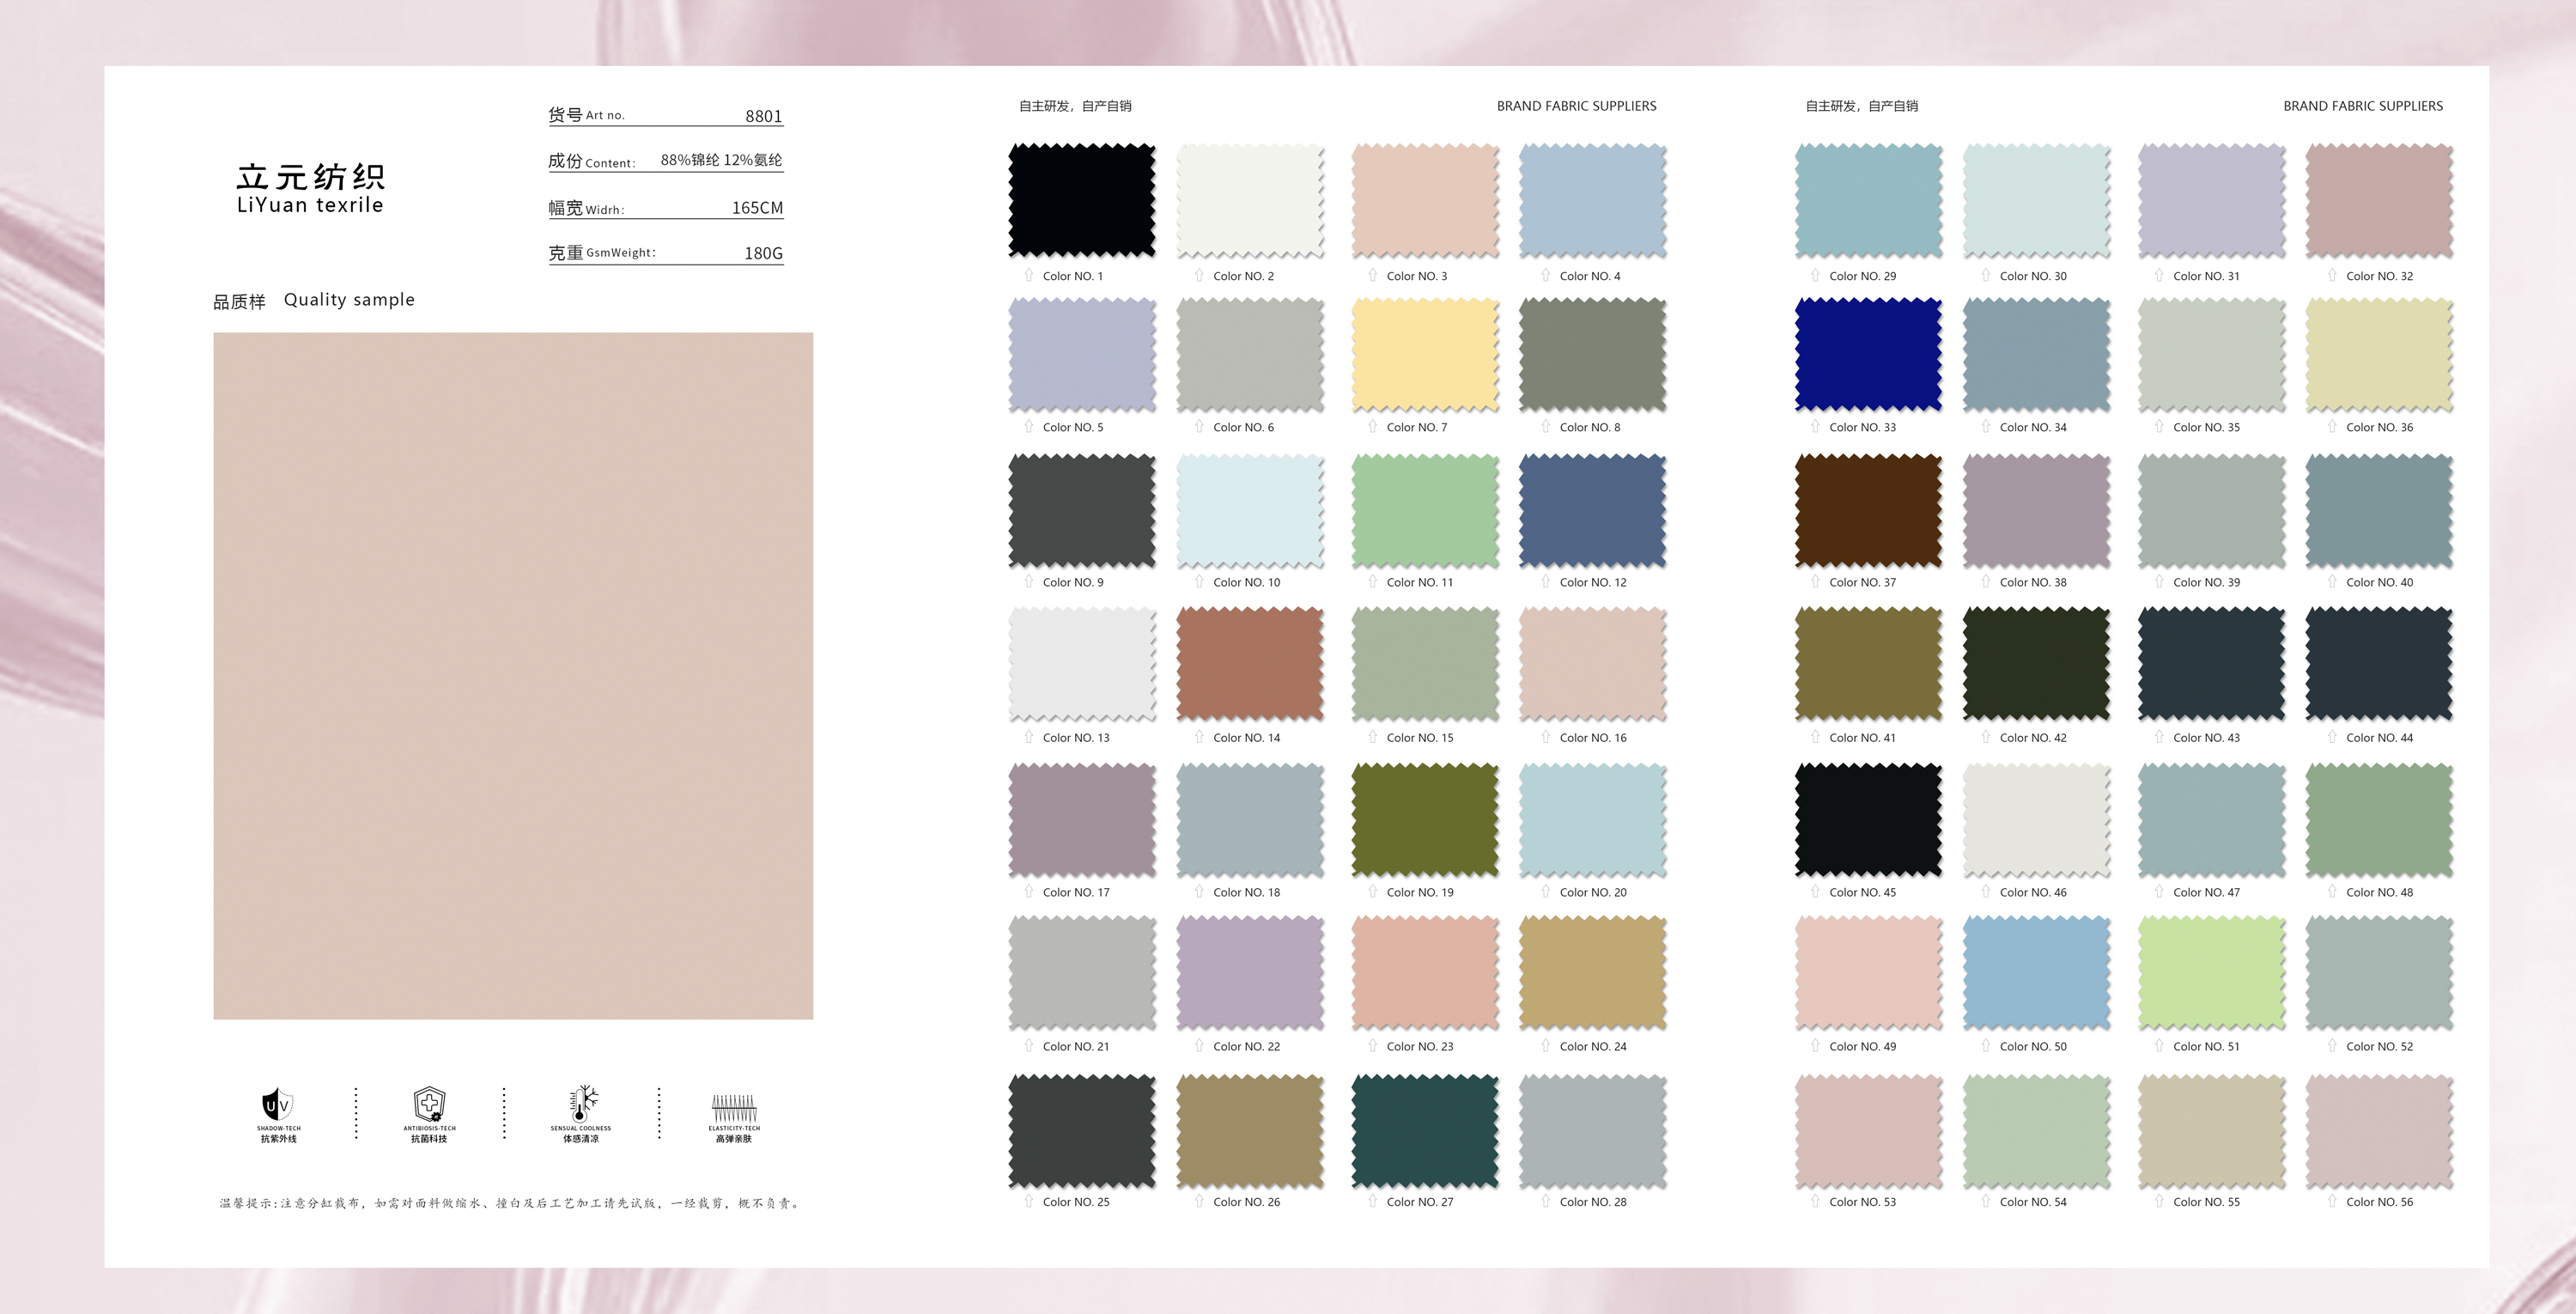Choose the pale aqua Color NO. 20 swatch
This screenshot has height=1314, width=2576.
pos(1593,820)
